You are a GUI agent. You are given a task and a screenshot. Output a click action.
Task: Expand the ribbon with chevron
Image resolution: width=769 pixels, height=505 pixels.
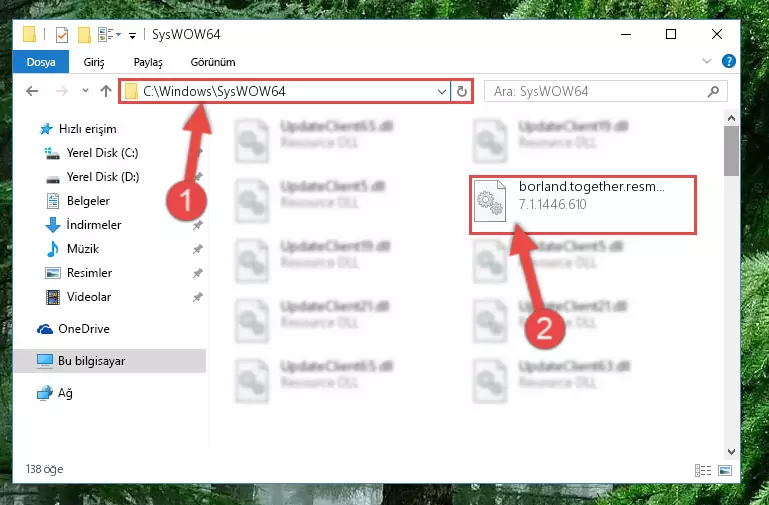pos(707,61)
